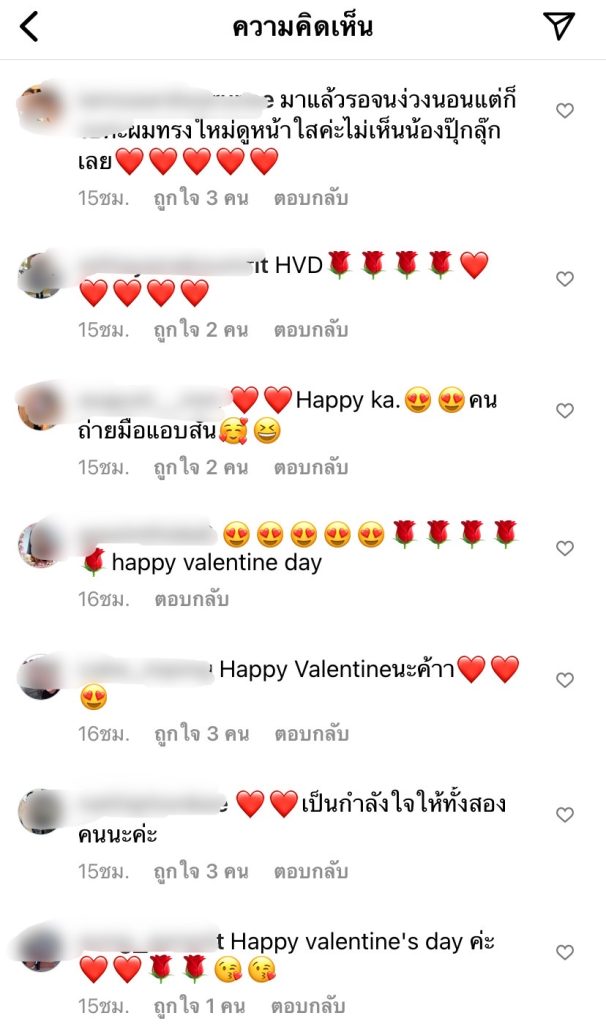The width and height of the screenshot is (606, 1024).
Task: Reply to the 'Happy ka.' comment
Action: pyautogui.click(x=311, y=468)
